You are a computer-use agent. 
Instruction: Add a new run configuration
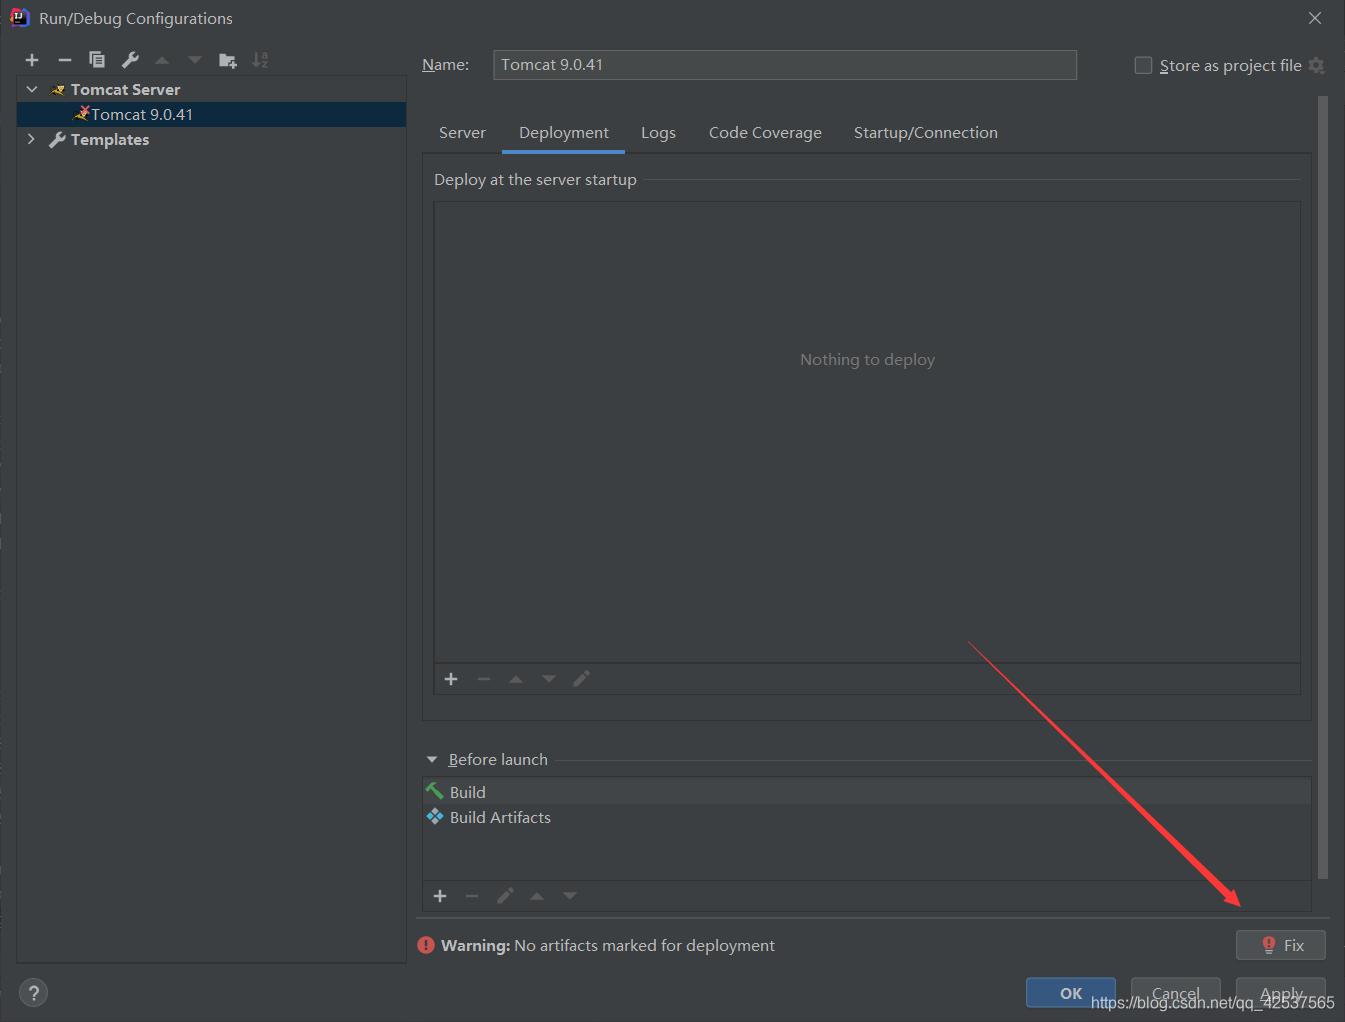tap(32, 60)
